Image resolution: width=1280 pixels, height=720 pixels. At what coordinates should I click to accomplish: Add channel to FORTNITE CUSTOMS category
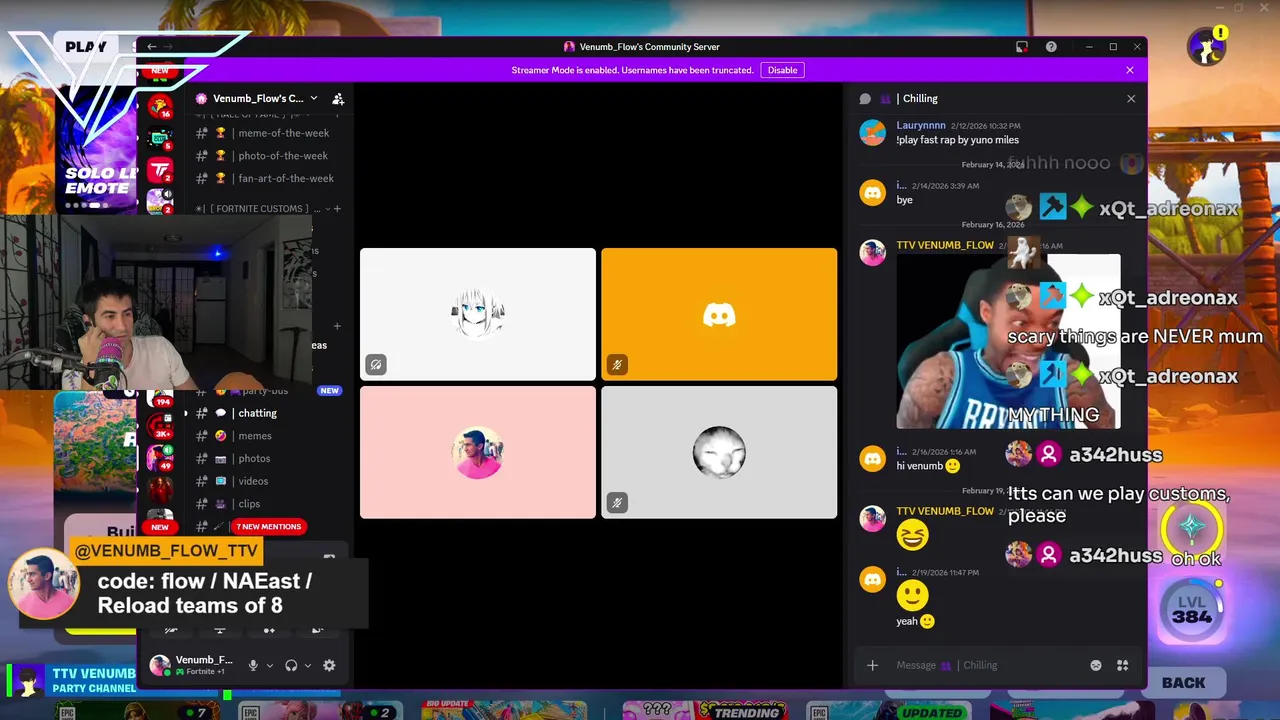(x=337, y=209)
